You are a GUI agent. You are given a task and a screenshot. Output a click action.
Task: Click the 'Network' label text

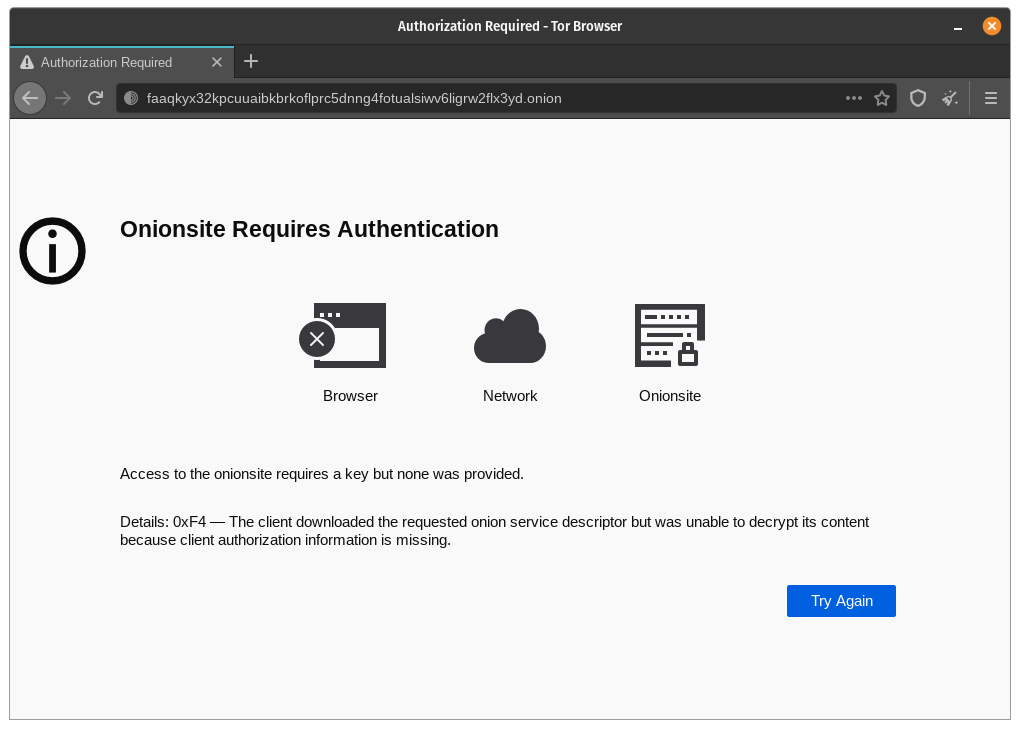click(x=510, y=396)
